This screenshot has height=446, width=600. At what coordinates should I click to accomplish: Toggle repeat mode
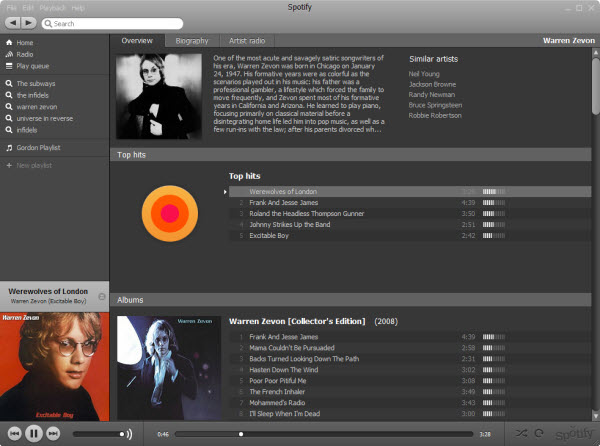(539, 433)
